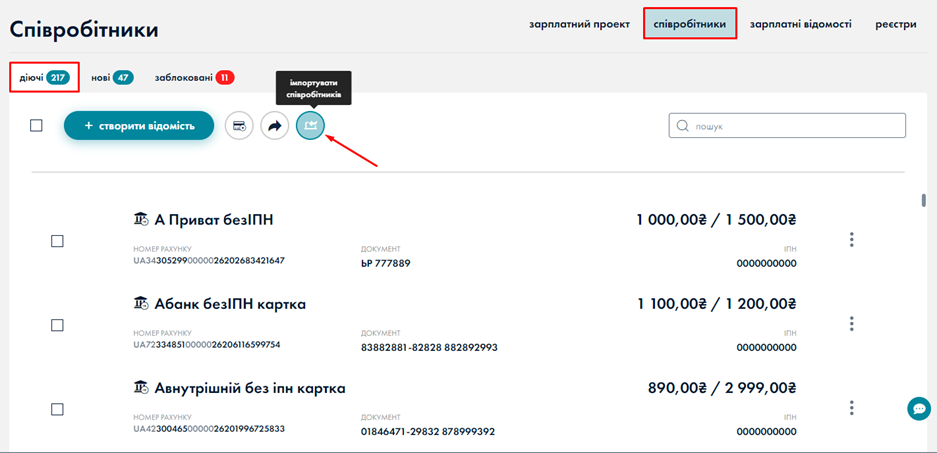Check the box for Абанк безІПН картка
This screenshot has height=453, width=937.
[x=57, y=325]
